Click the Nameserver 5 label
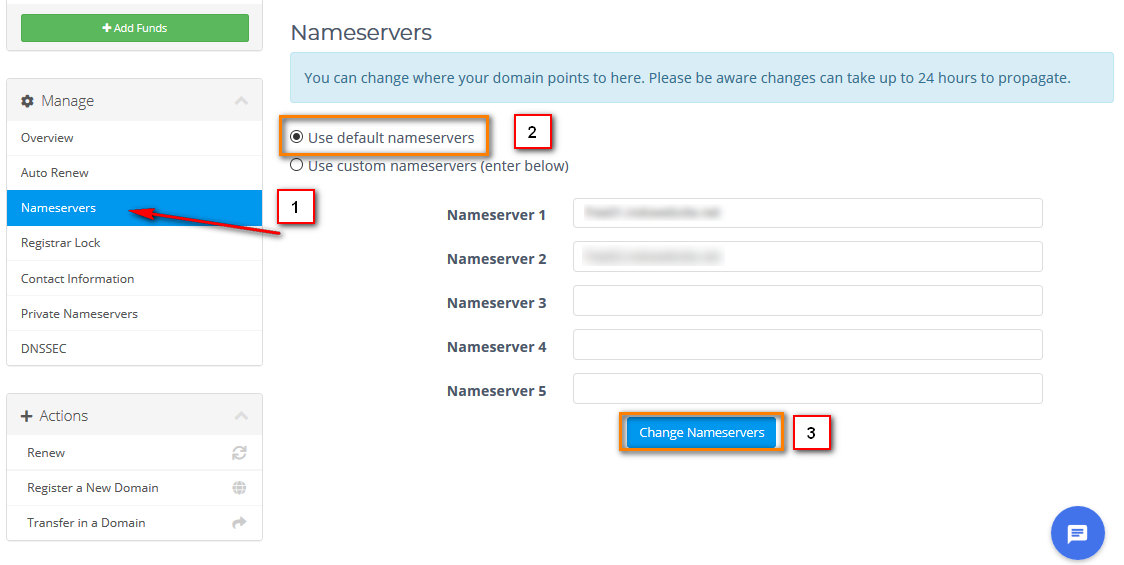Viewport: 1124px width, 565px height. tap(496, 391)
